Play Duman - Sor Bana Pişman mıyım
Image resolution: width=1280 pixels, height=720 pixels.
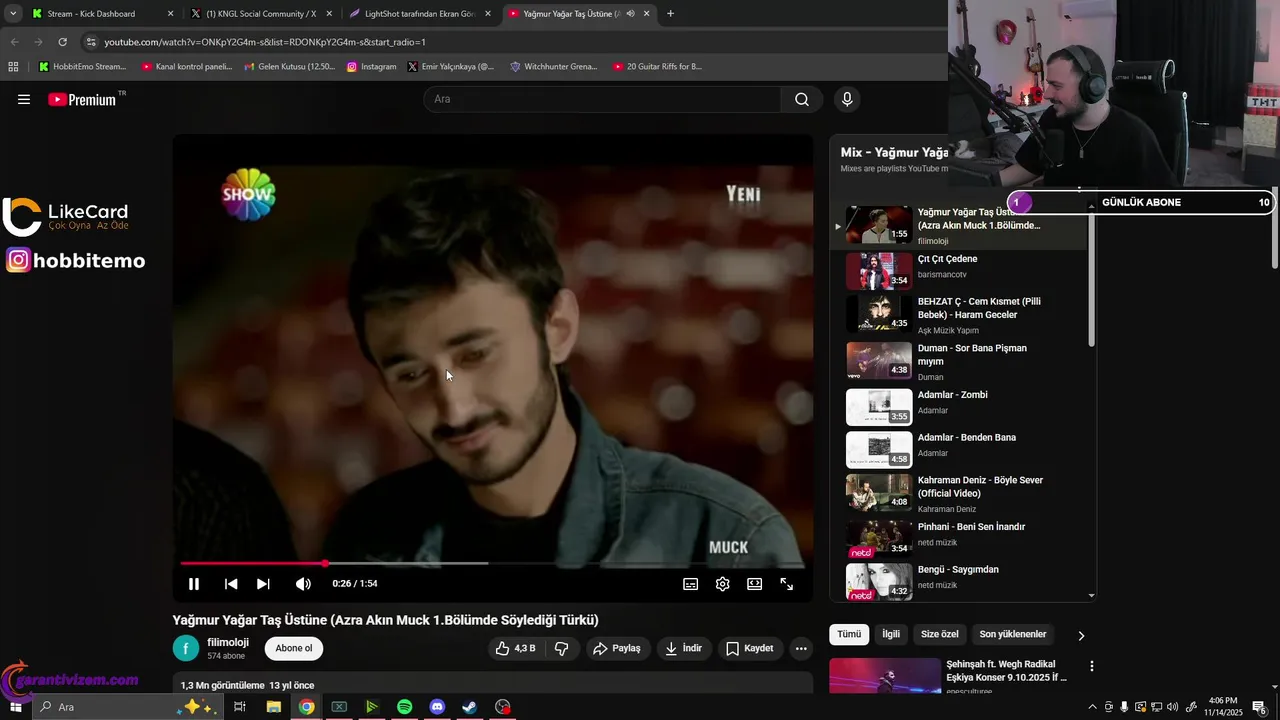tap(960, 361)
